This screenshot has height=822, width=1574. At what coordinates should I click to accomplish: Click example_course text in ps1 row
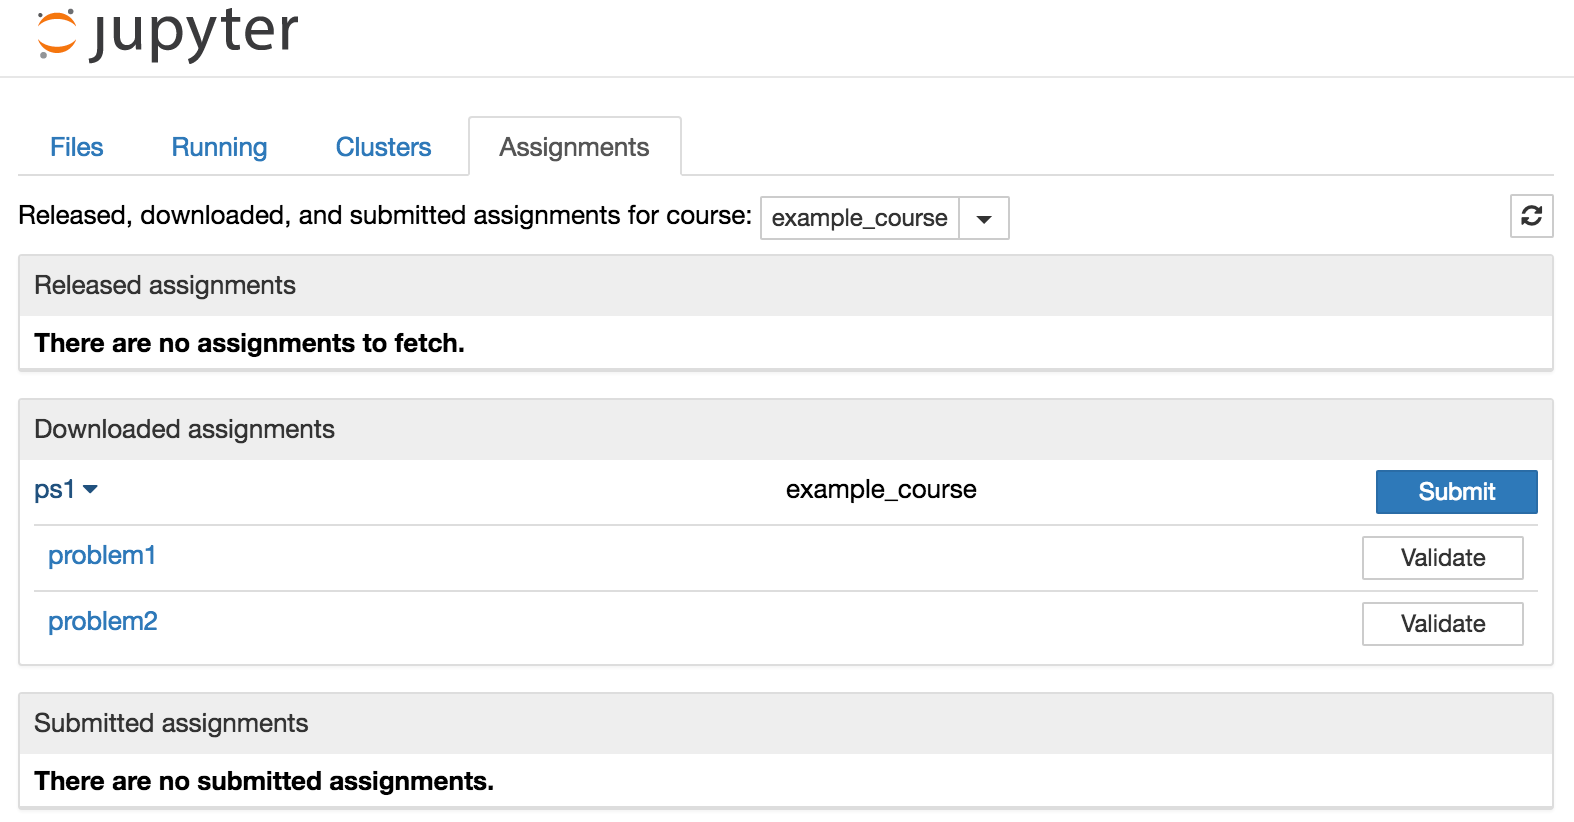881,490
